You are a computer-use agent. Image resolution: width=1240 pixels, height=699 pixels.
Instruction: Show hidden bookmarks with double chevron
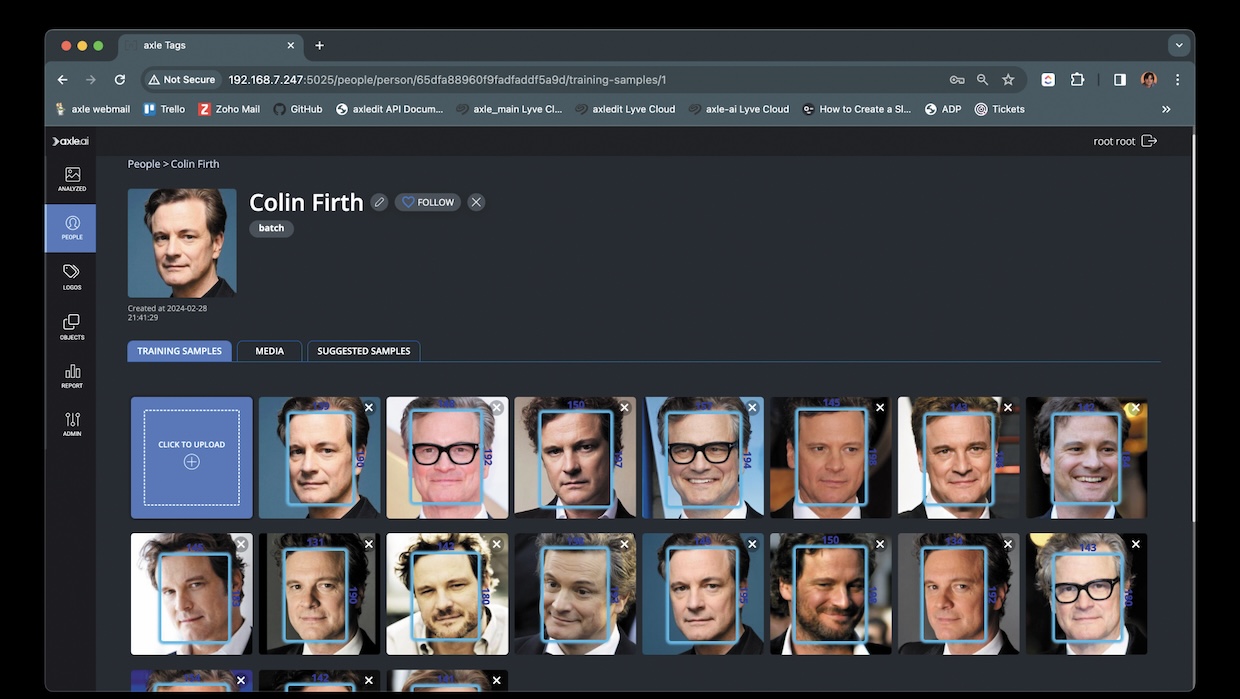[x=1166, y=109]
